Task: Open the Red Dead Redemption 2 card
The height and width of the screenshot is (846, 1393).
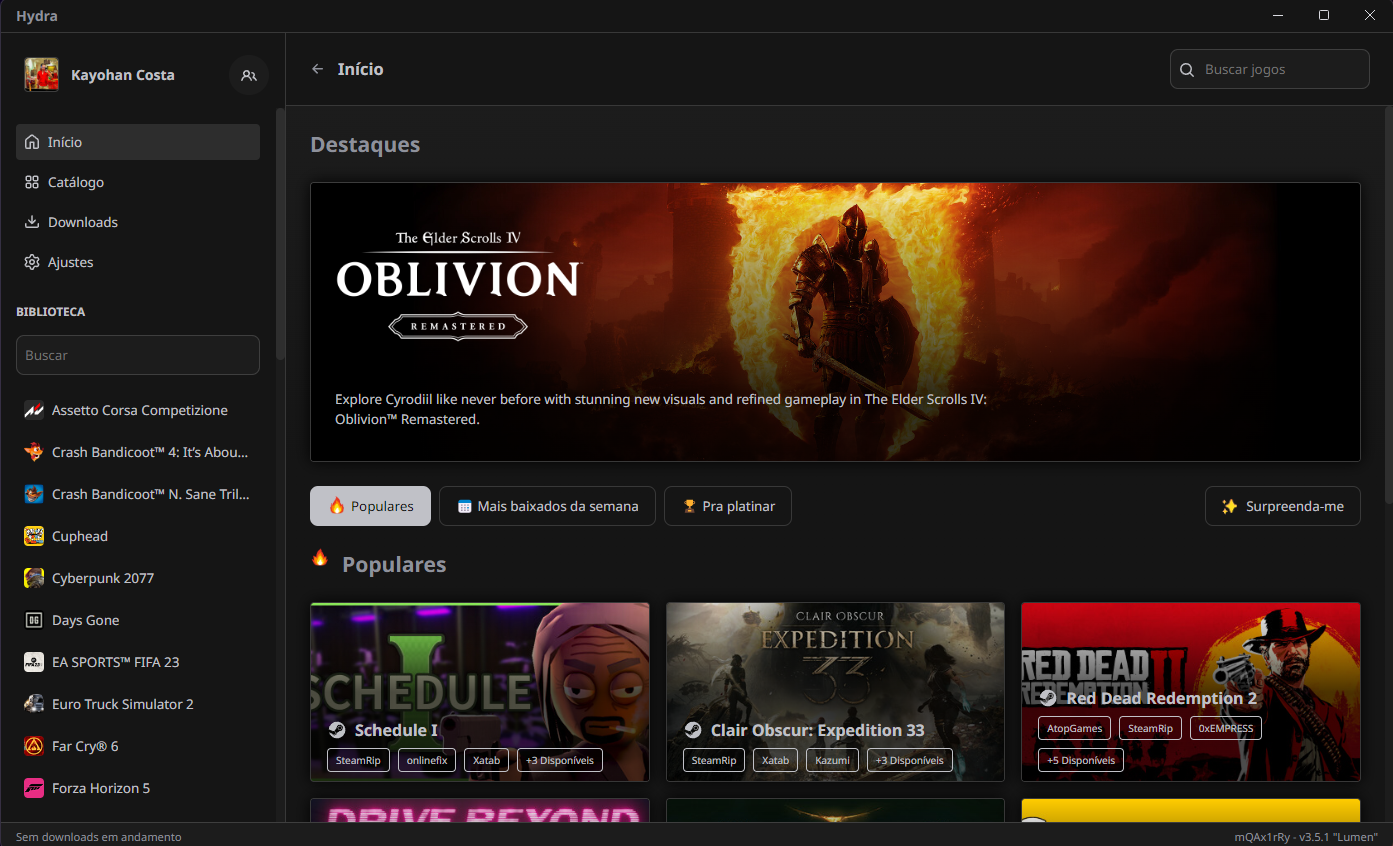Action: click(x=1191, y=692)
